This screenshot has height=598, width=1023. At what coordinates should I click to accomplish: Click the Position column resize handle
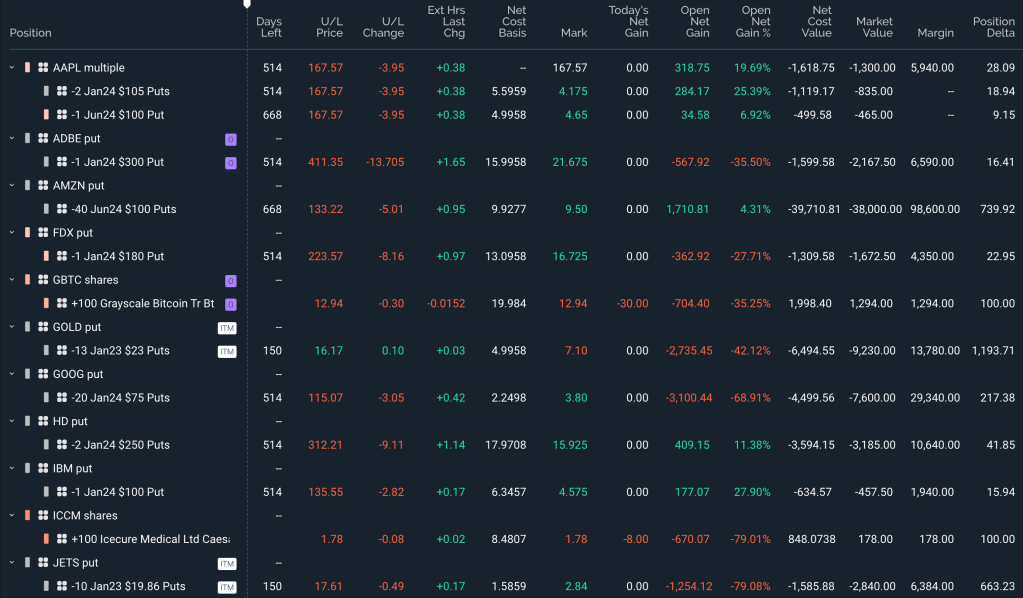pos(247,27)
